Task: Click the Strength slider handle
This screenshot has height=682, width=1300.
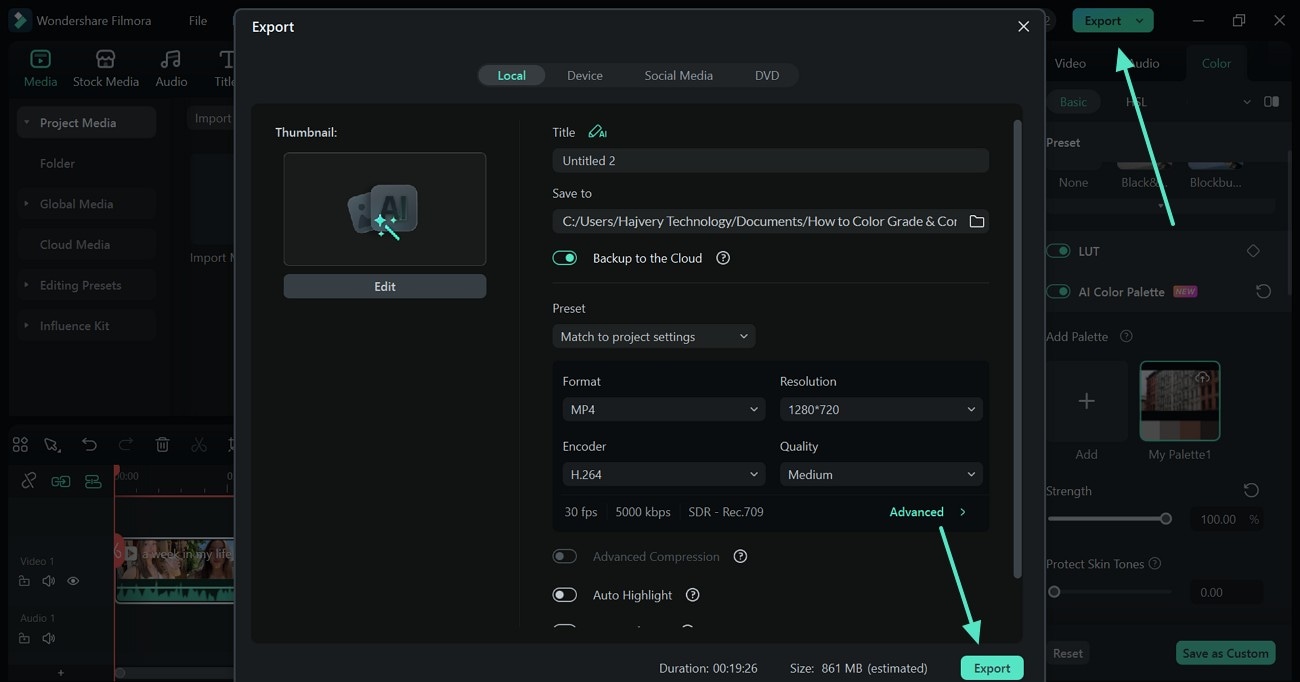Action: point(1165,519)
